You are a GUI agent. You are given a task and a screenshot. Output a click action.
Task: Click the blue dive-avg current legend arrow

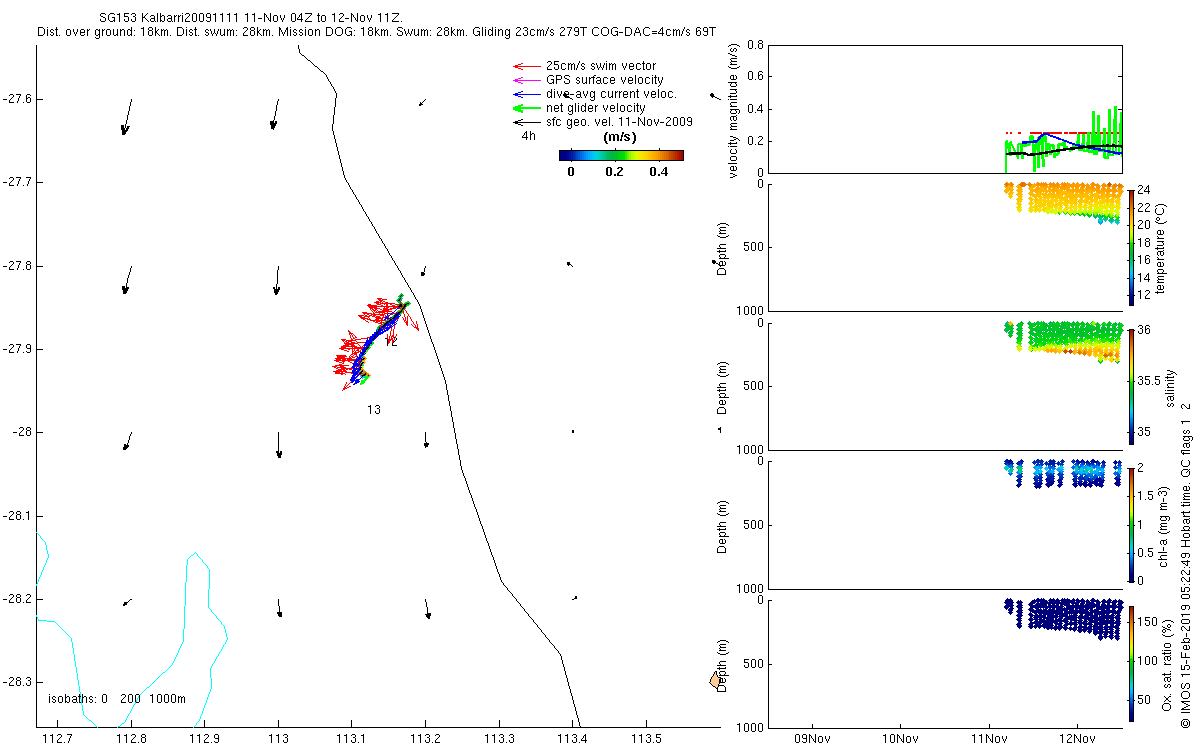click(525, 94)
